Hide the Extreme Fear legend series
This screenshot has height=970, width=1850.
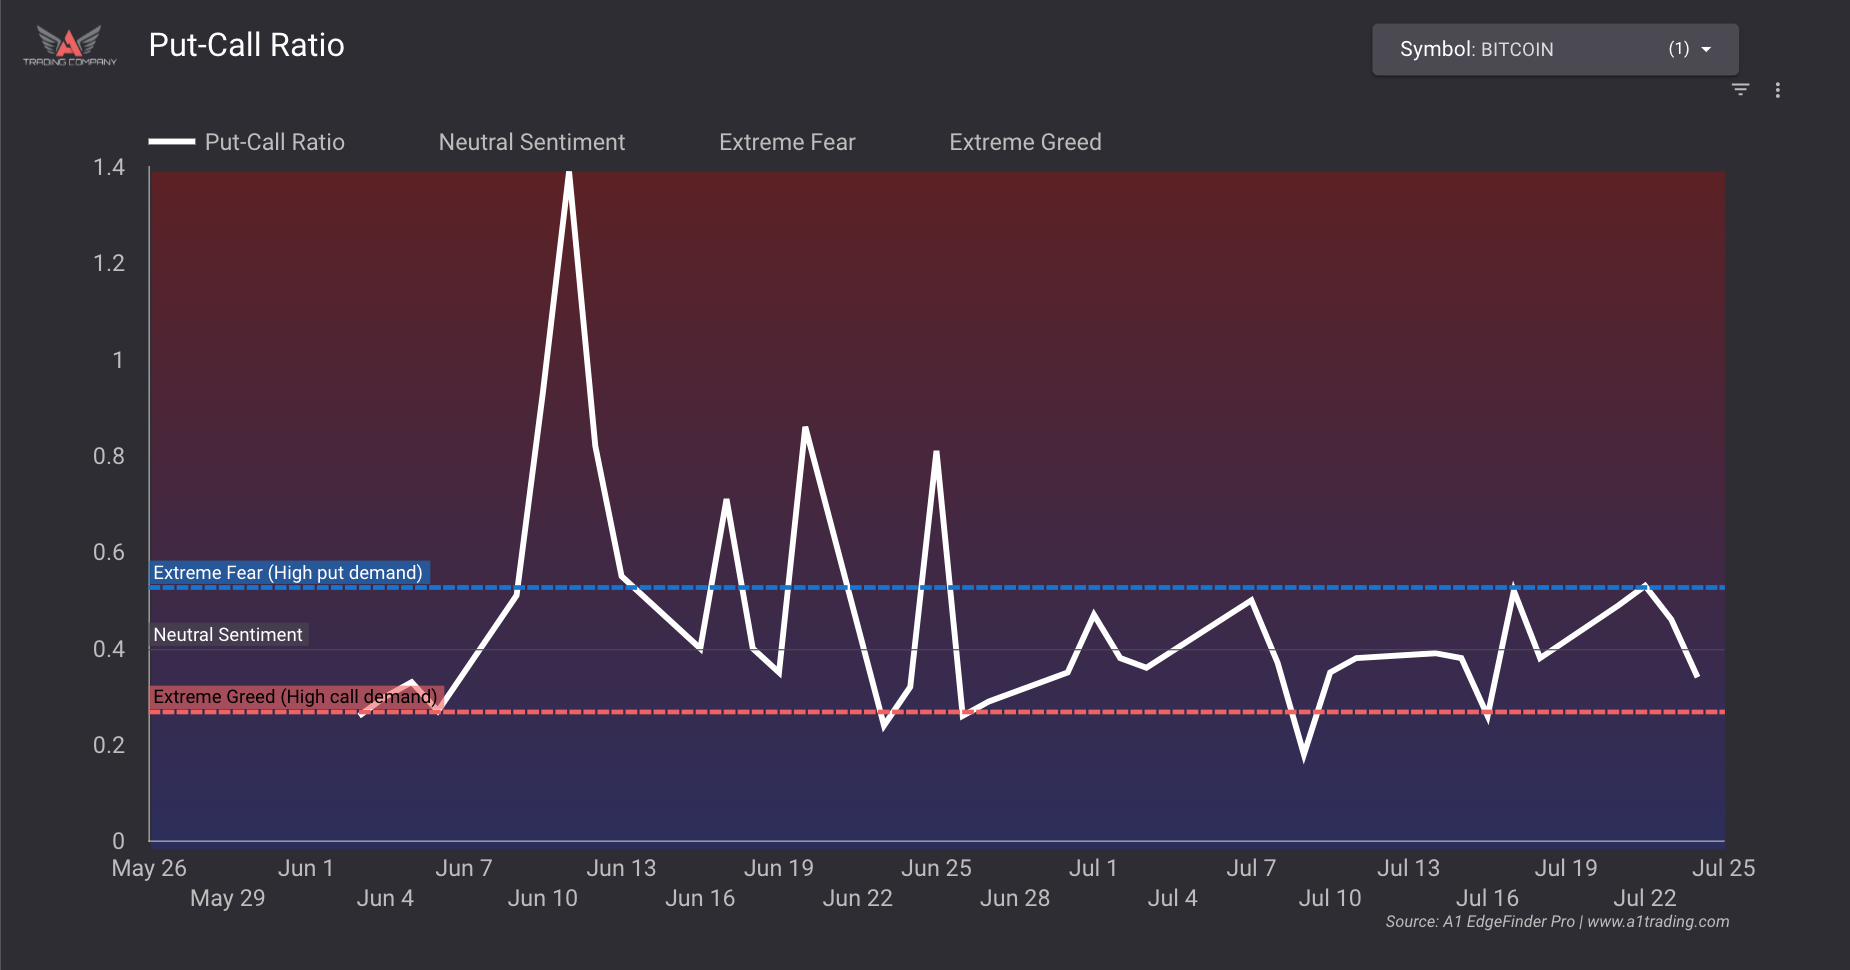click(x=787, y=142)
